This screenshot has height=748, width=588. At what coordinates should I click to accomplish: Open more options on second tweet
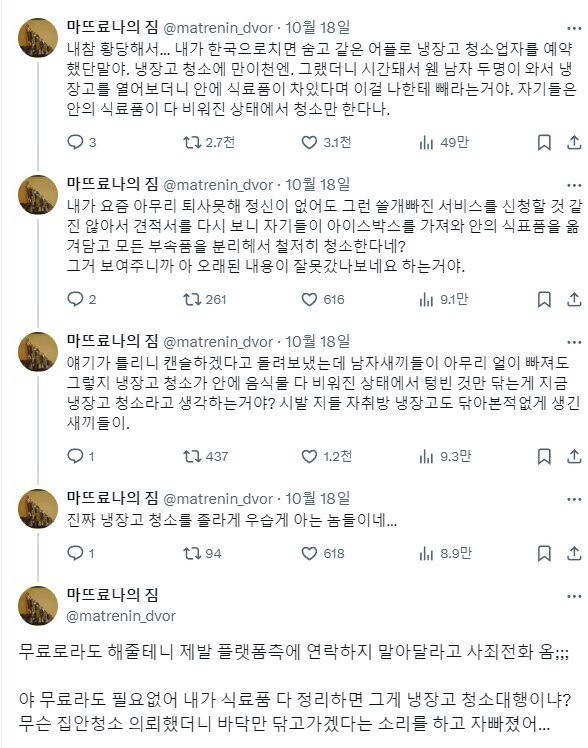(574, 186)
